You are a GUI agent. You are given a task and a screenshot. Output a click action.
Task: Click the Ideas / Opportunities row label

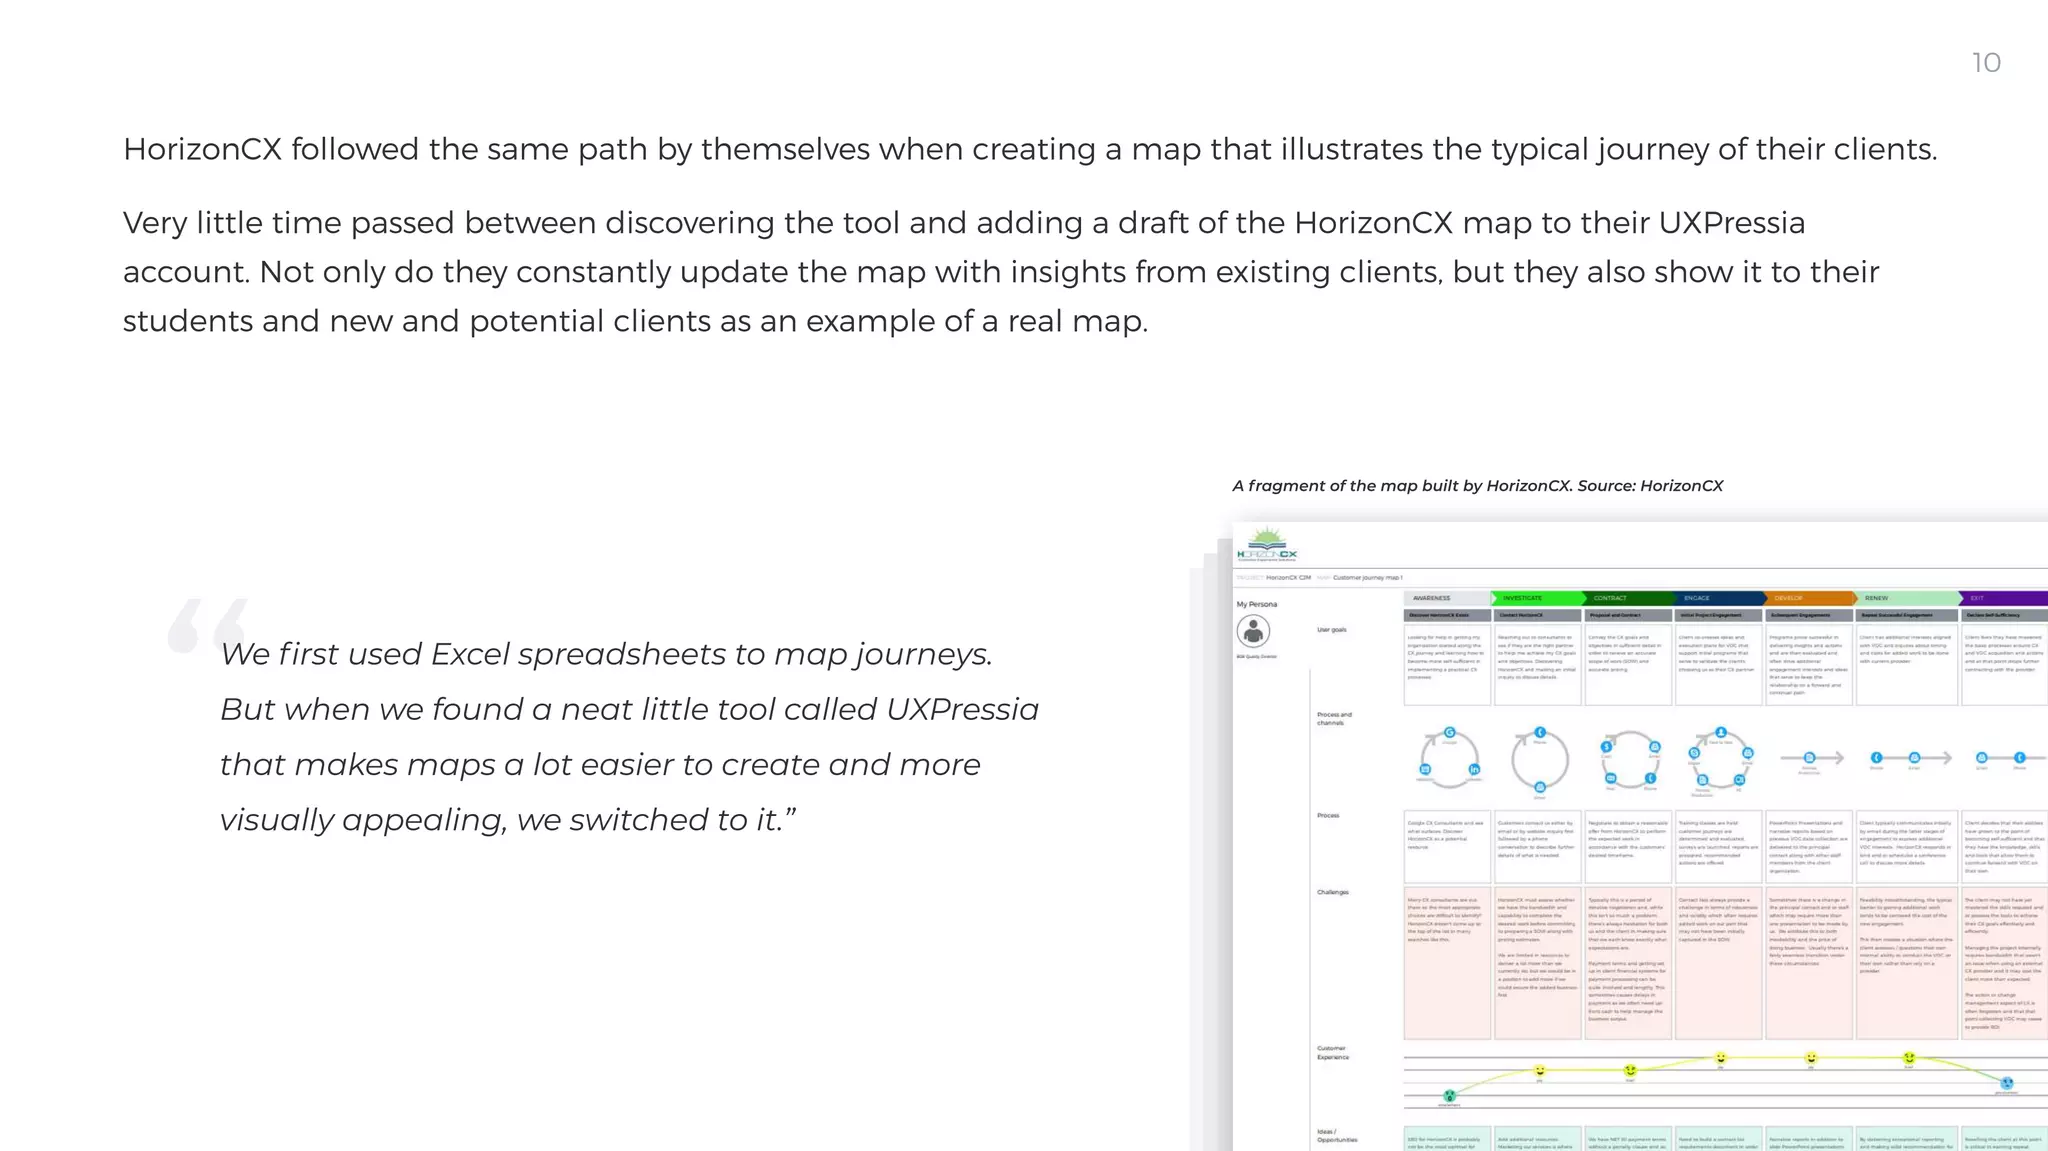point(1337,1136)
